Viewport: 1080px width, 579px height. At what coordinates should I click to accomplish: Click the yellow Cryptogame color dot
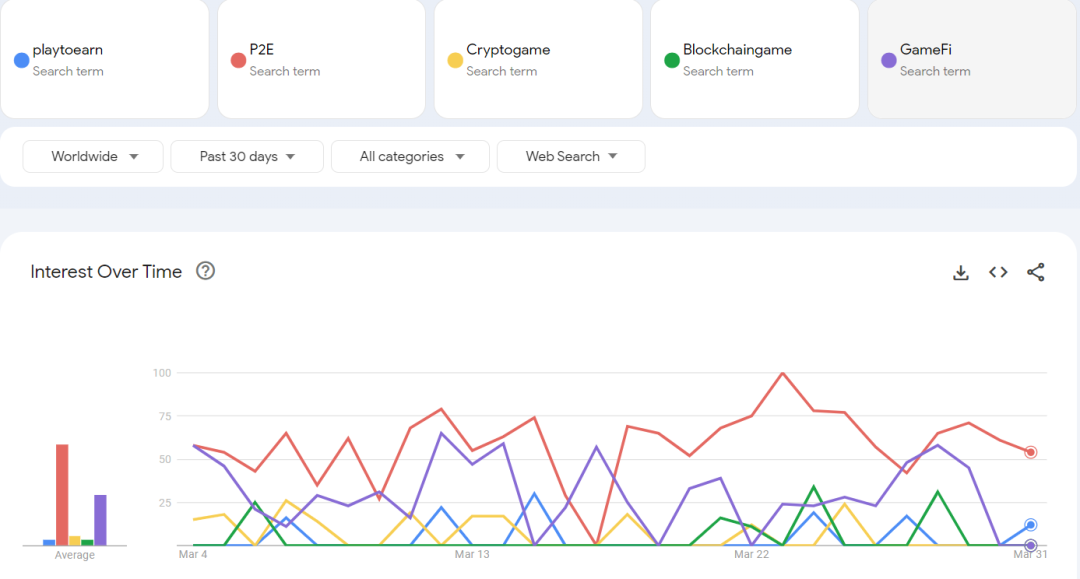click(x=455, y=60)
